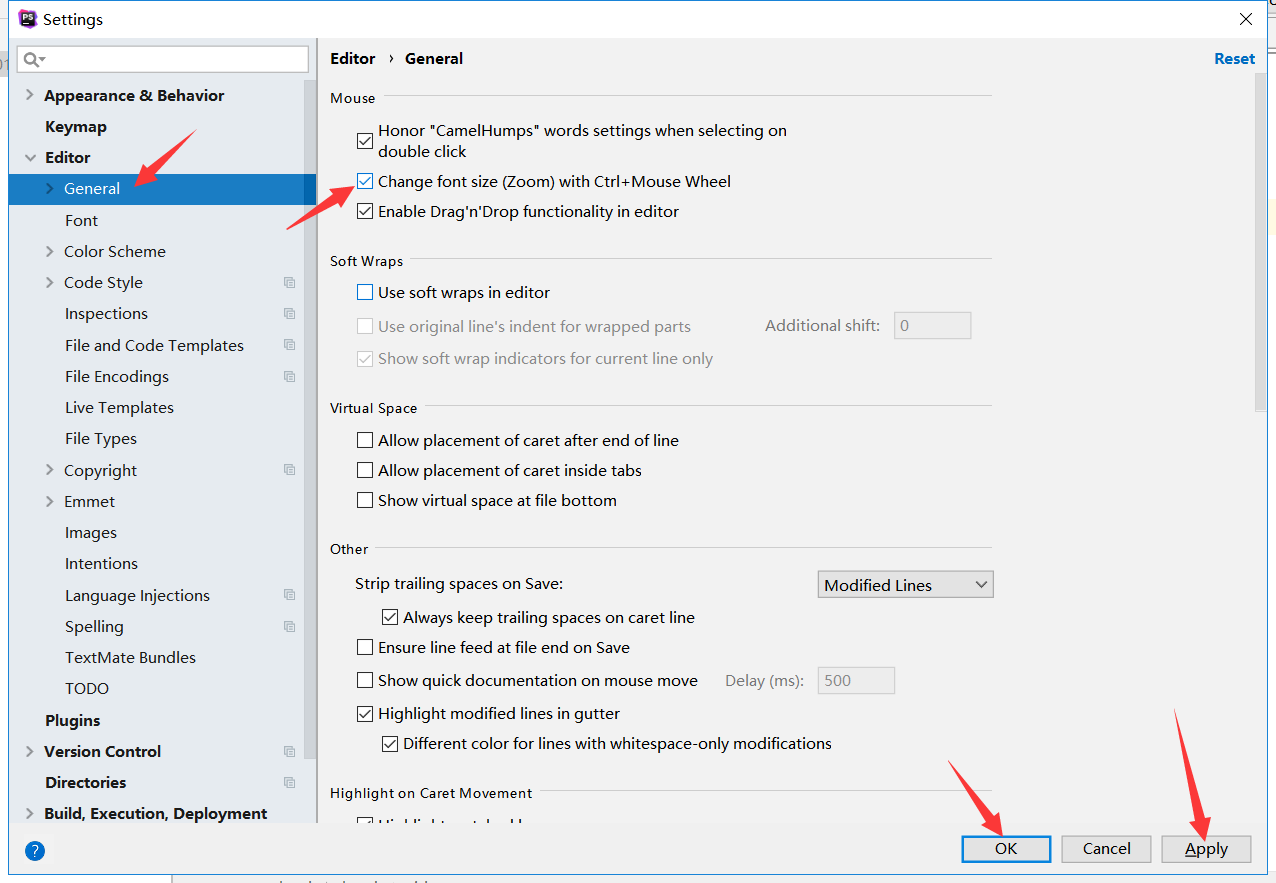1276x883 pixels.
Task: Collapse the Editor tree node
Action: (x=30, y=158)
